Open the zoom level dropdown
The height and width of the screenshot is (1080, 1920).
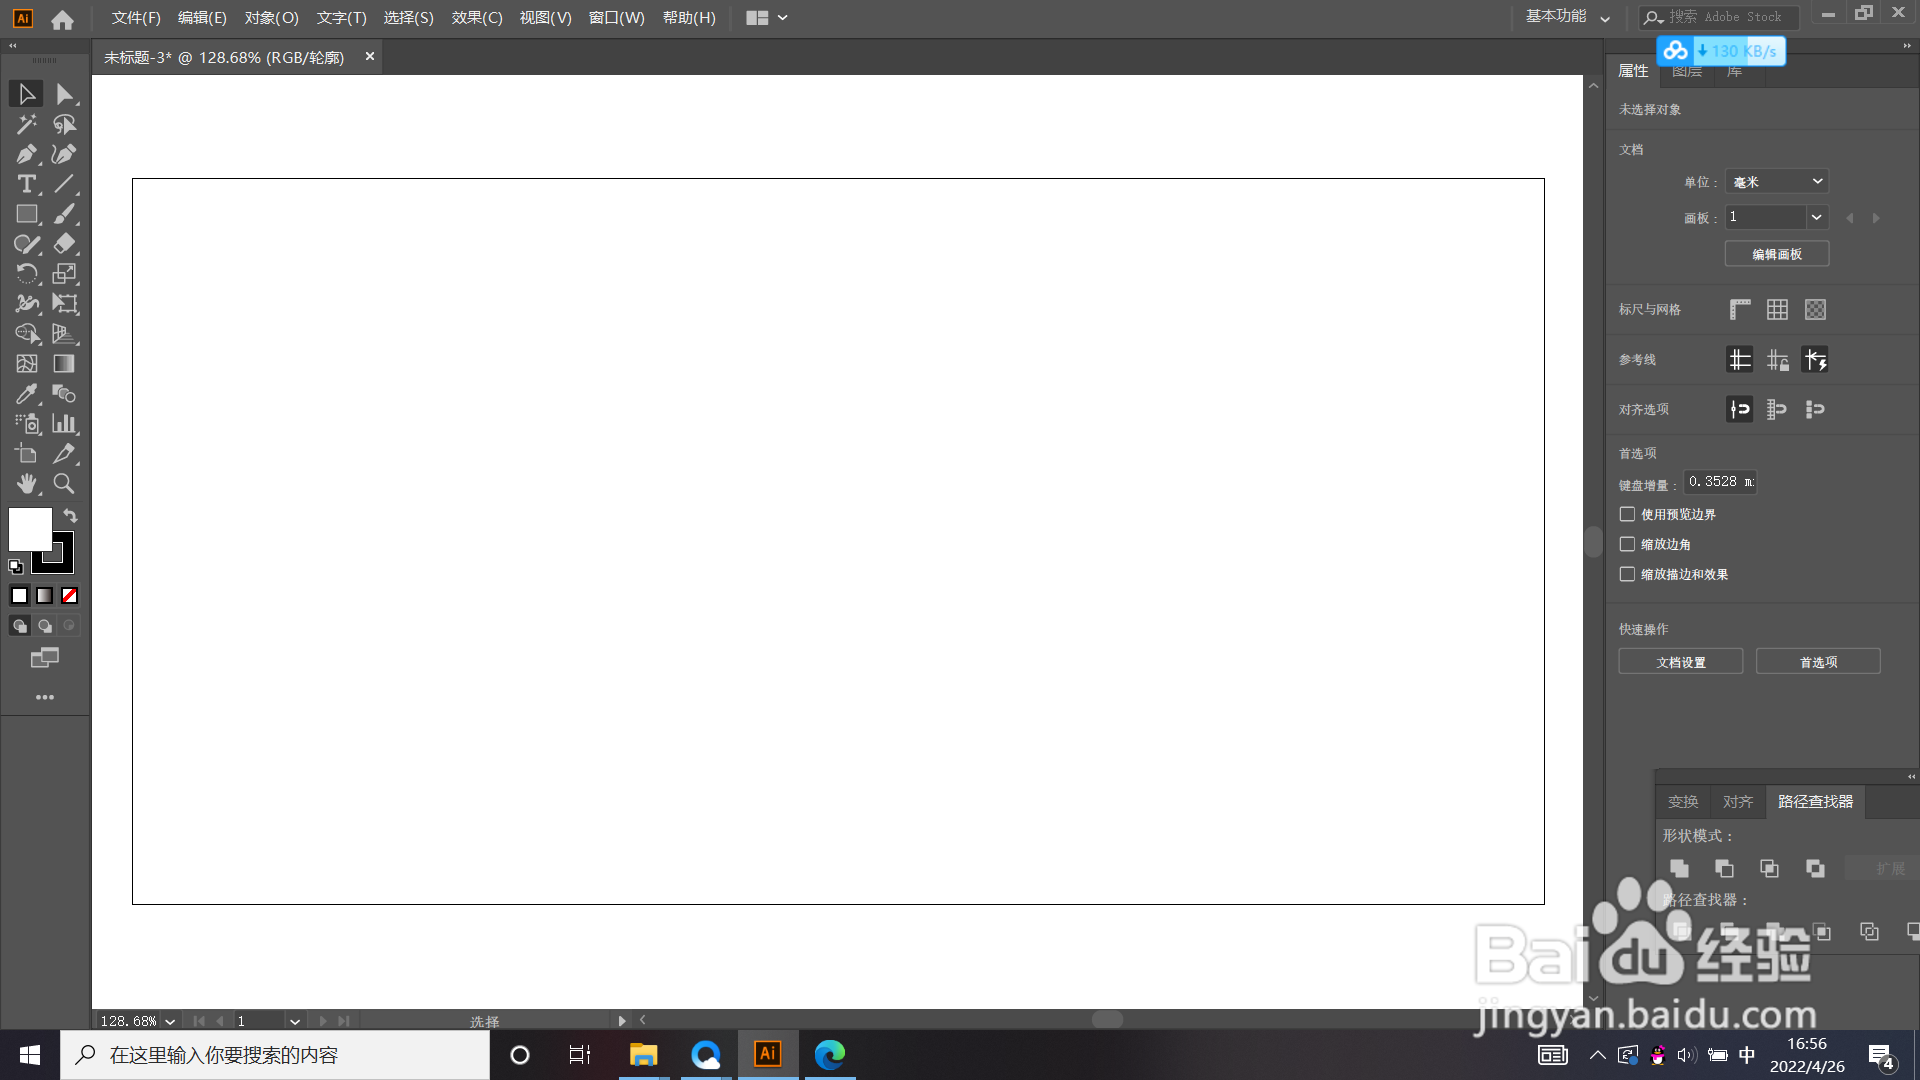pos(170,1021)
